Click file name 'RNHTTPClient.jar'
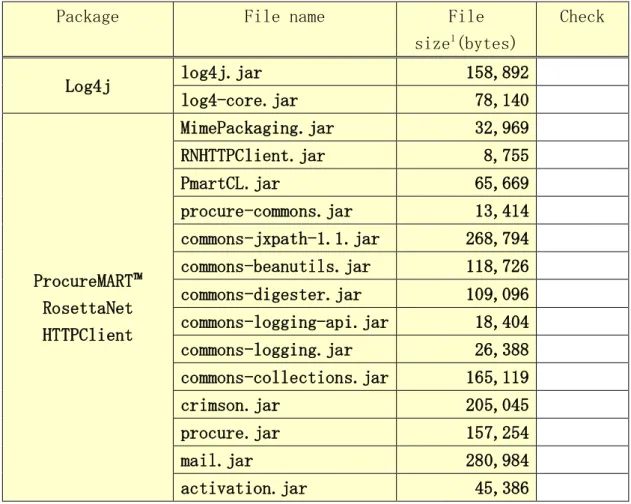Screen dimensions: 631x504 pyautogui.click(x=253, y=156)
